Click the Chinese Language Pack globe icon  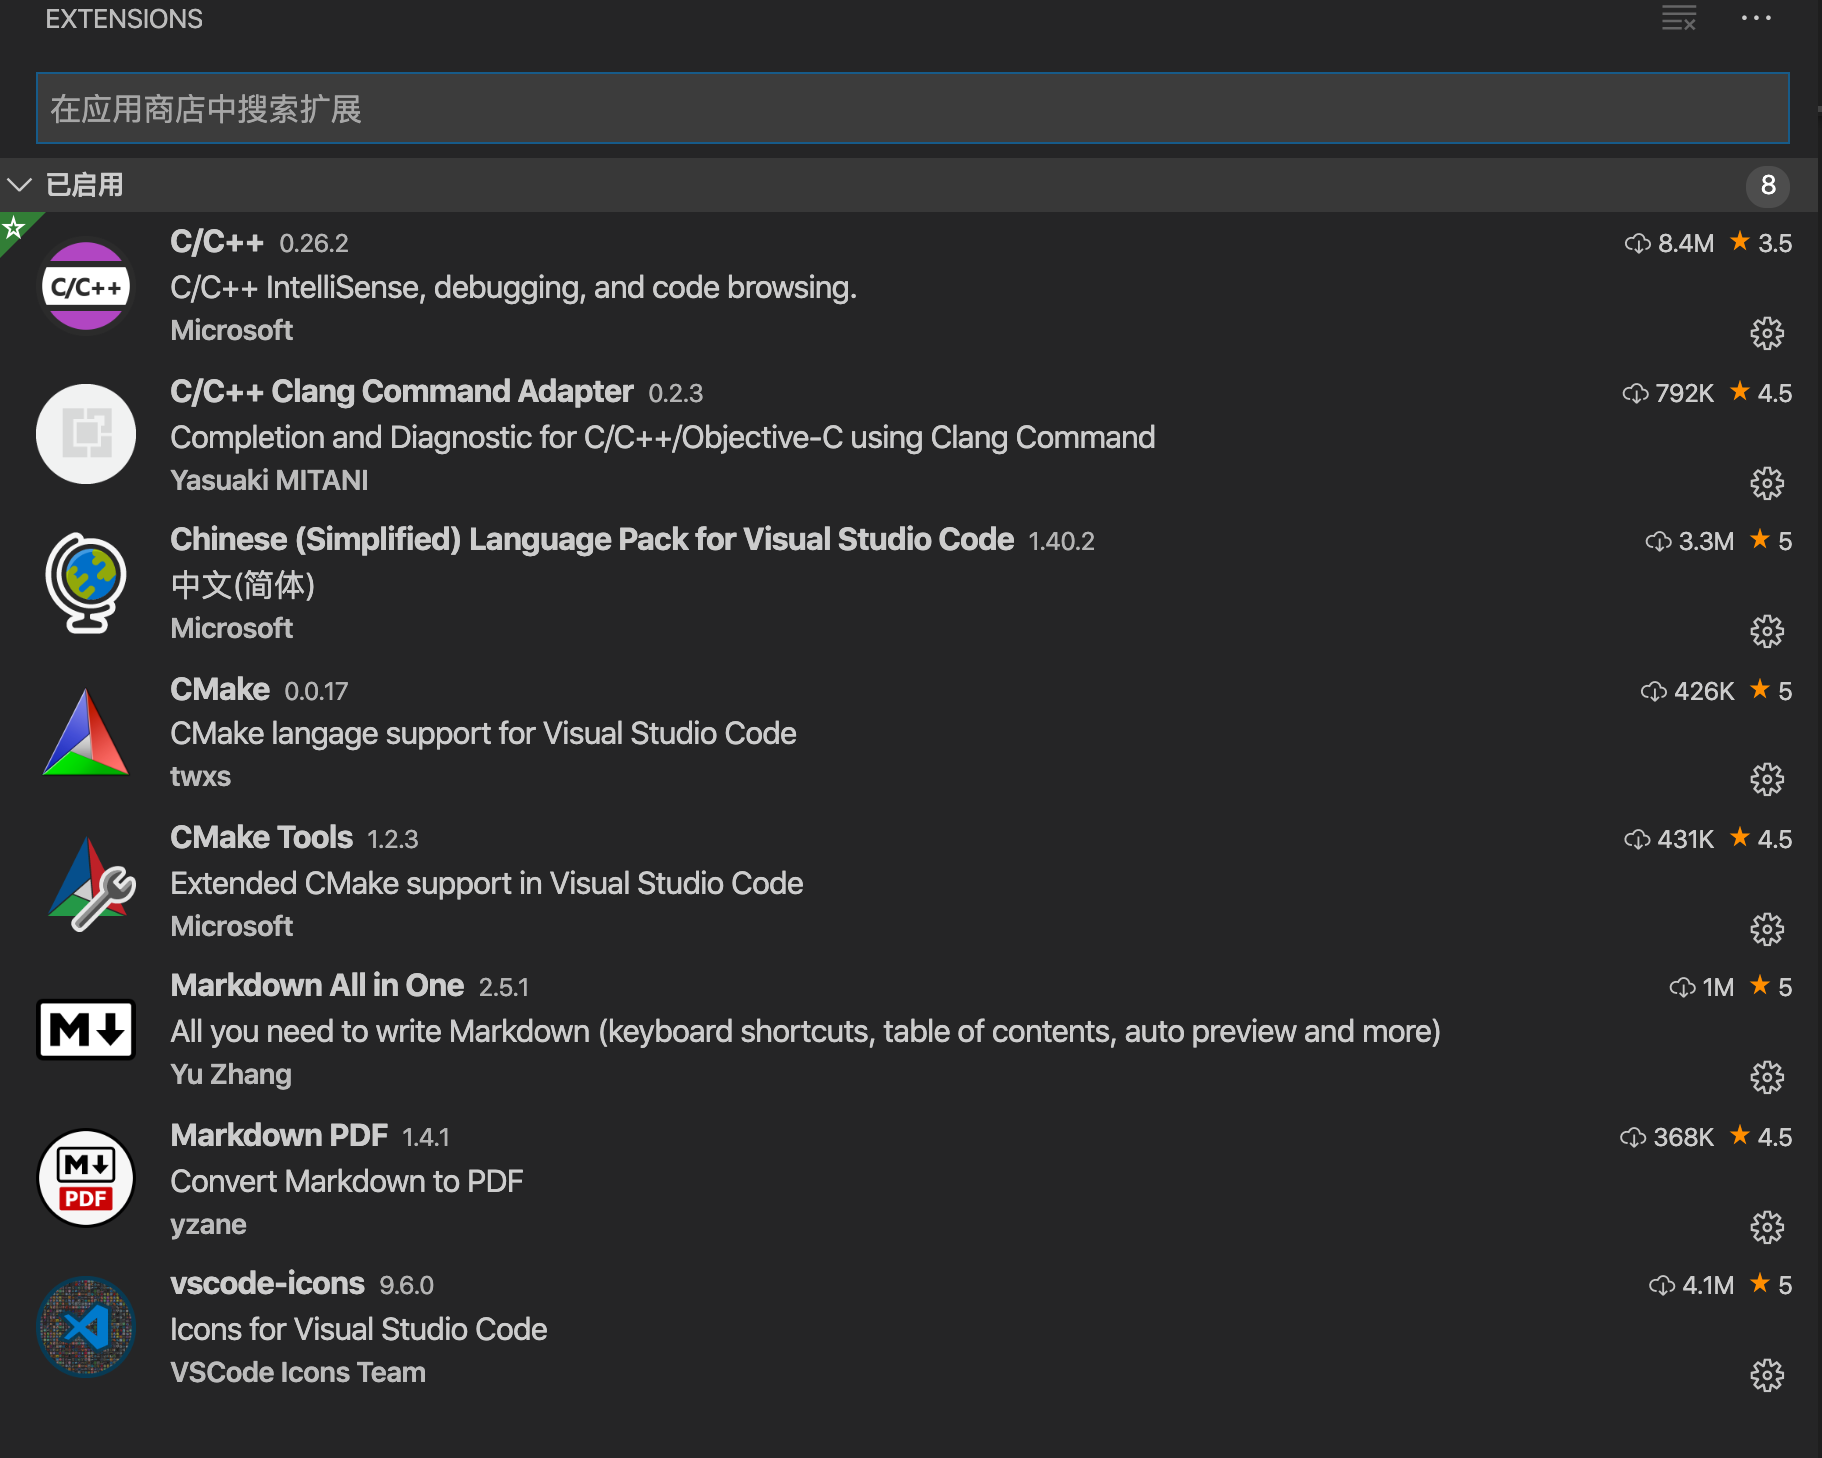click(86, 582)
